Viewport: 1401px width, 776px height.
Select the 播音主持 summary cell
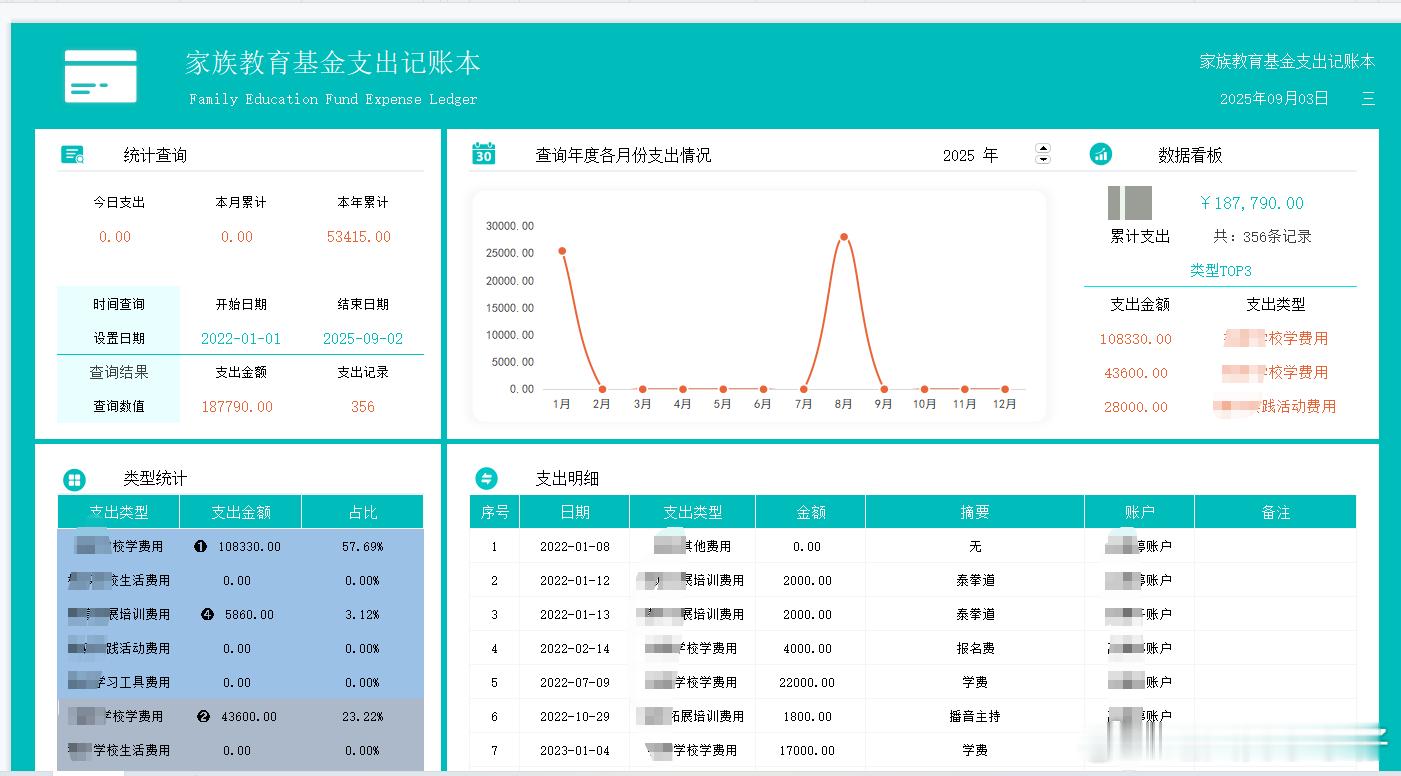[975, 717]
